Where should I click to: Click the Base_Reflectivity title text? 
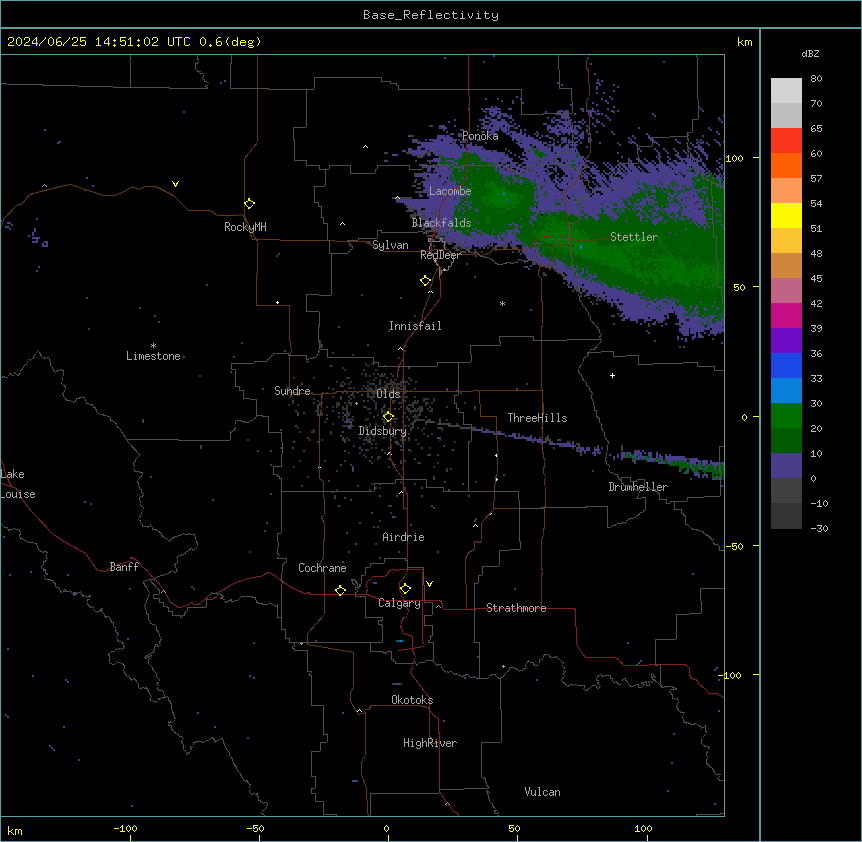431,15
